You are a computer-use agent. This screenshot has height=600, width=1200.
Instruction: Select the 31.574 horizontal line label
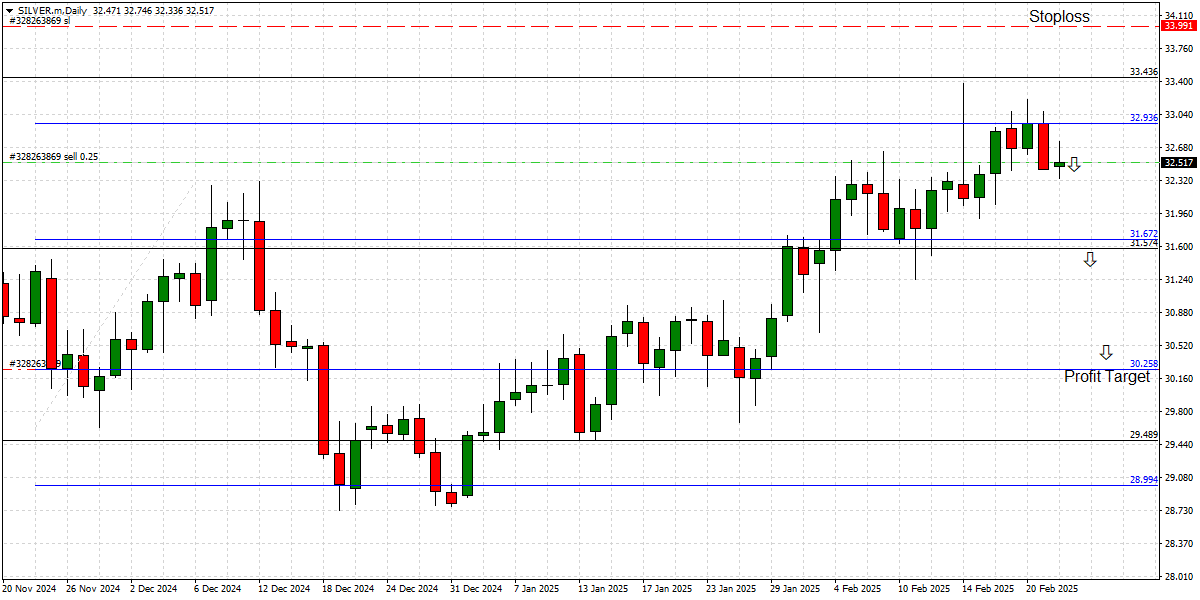coord(1143,244)
